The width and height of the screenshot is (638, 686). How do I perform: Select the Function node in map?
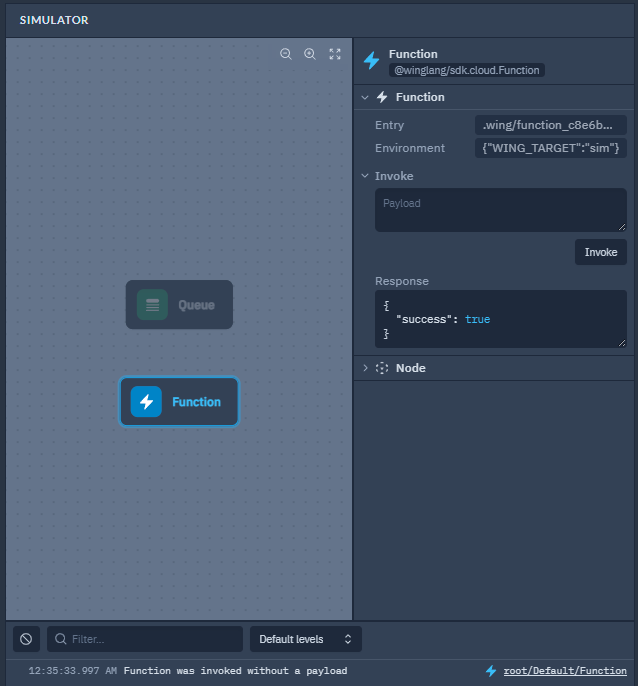click(x=179, y=402)
